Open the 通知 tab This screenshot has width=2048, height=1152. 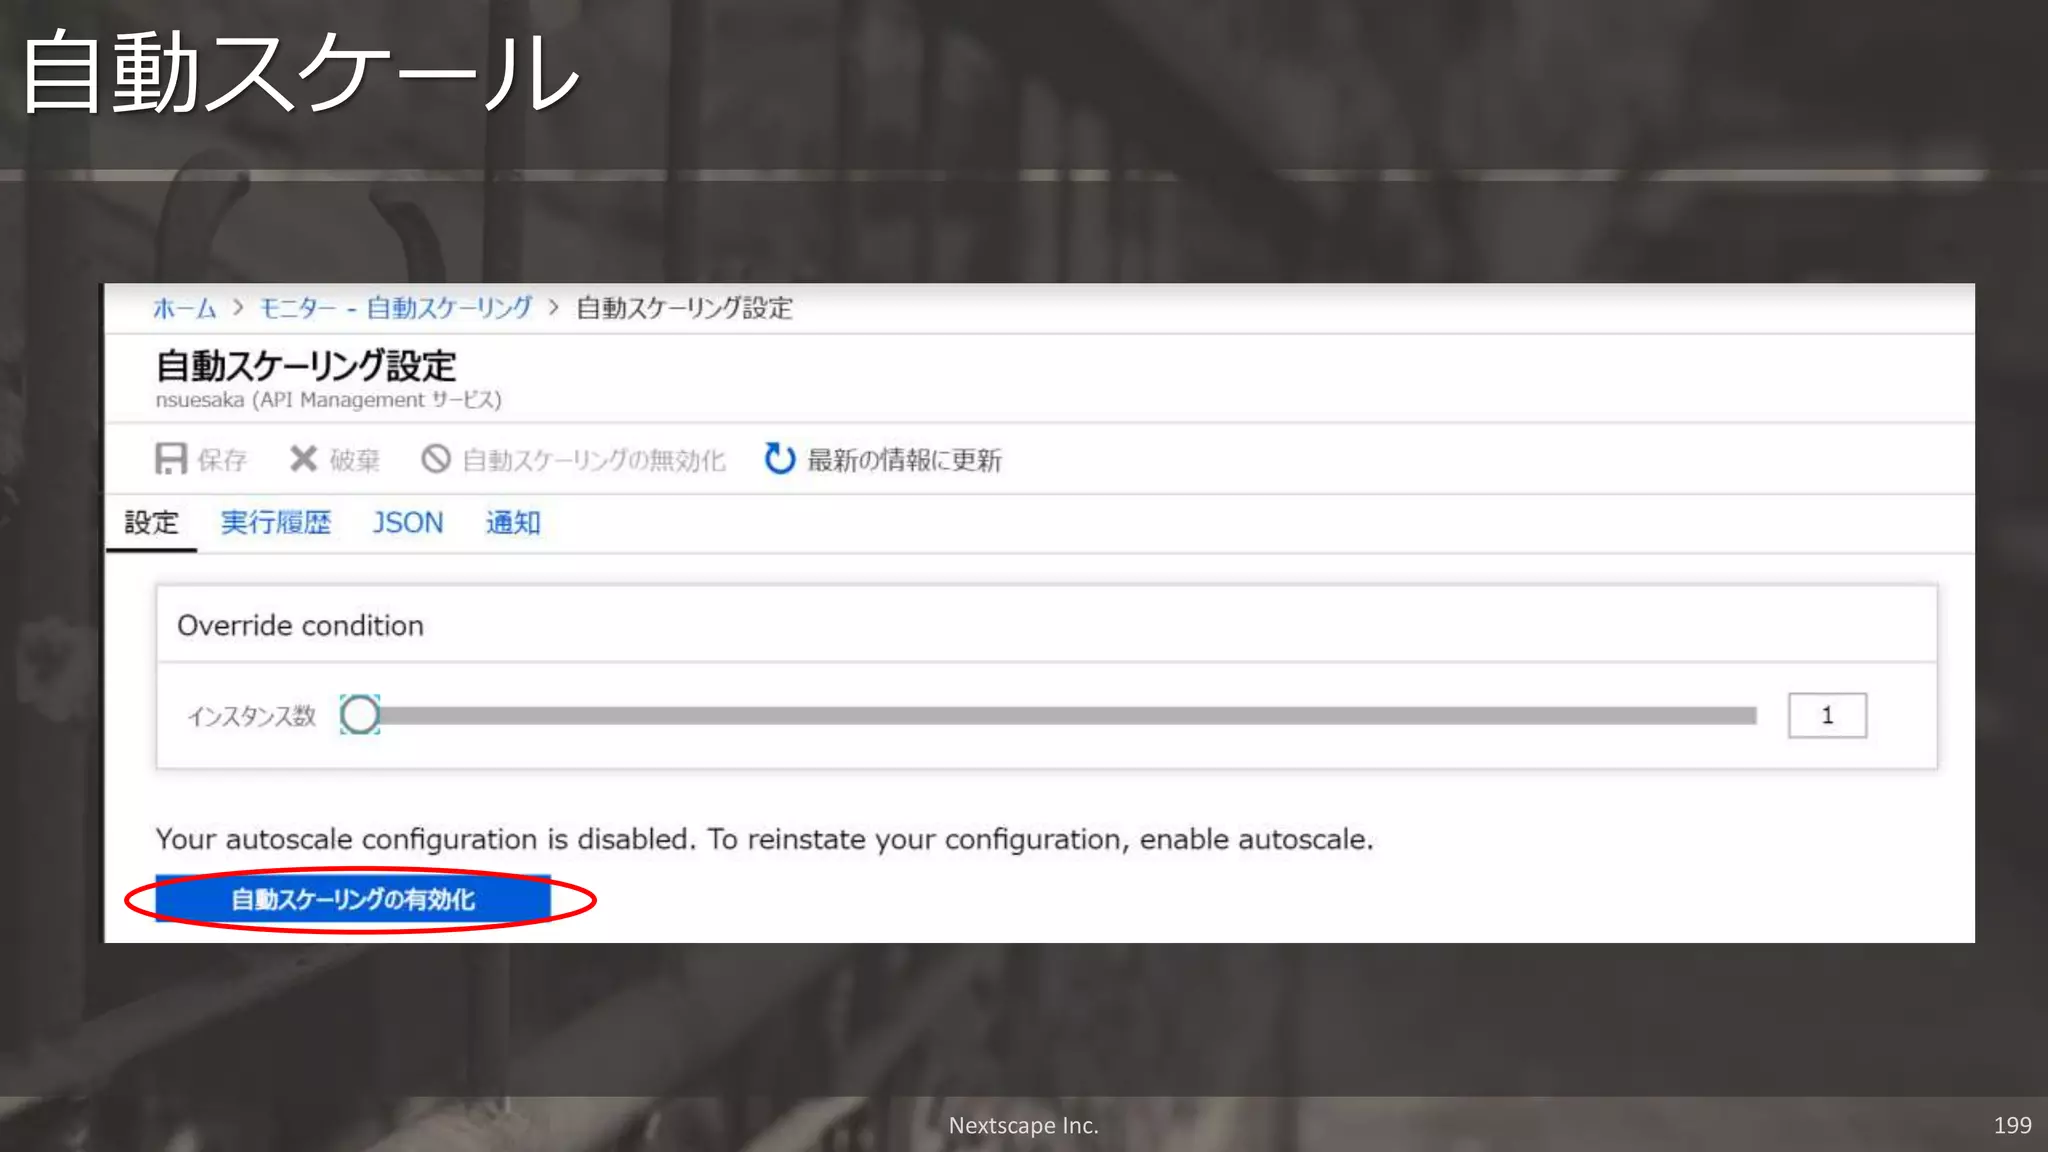click(513, 522)
